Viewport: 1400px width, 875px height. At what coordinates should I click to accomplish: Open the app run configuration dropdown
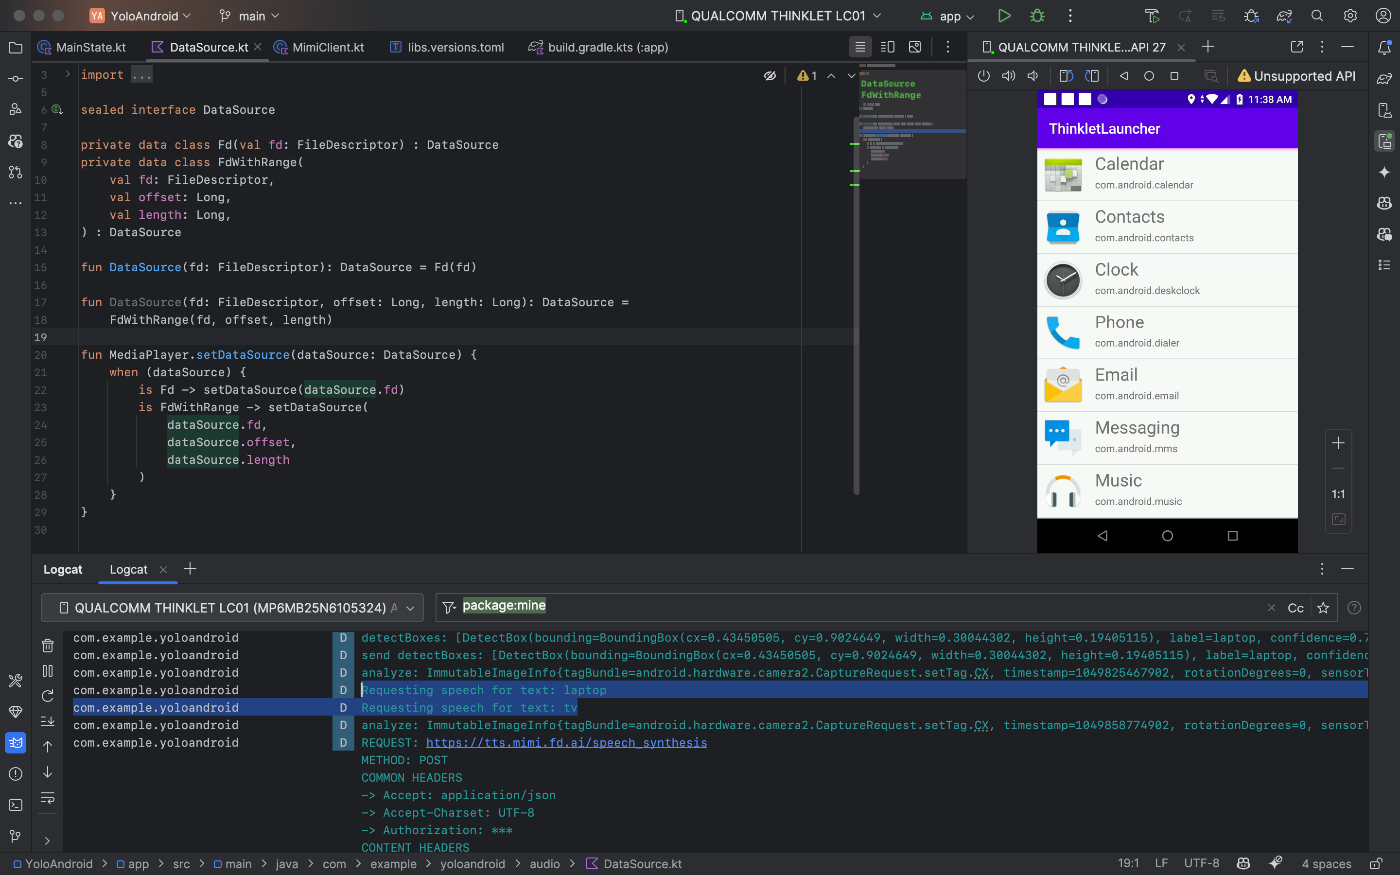tap(947, 16)
